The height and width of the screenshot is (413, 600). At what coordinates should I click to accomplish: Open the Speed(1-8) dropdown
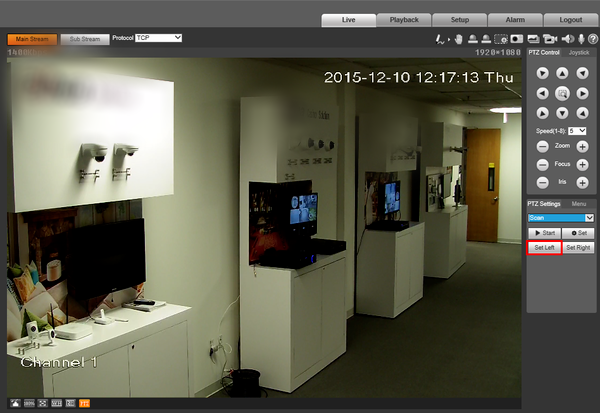577,131
